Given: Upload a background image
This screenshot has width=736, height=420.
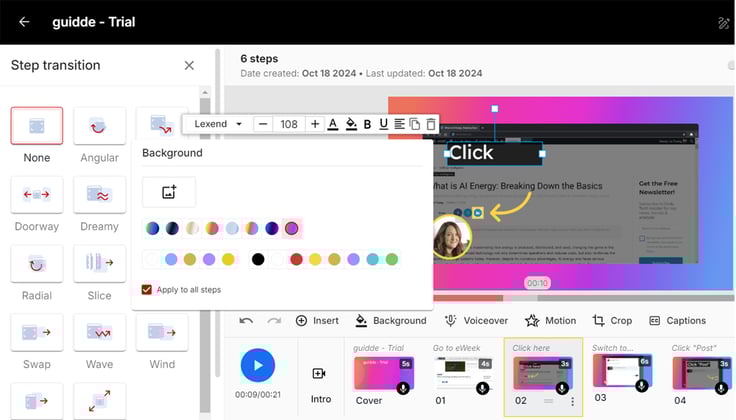Looking at the screenshot, I should [x=169, y=192].
